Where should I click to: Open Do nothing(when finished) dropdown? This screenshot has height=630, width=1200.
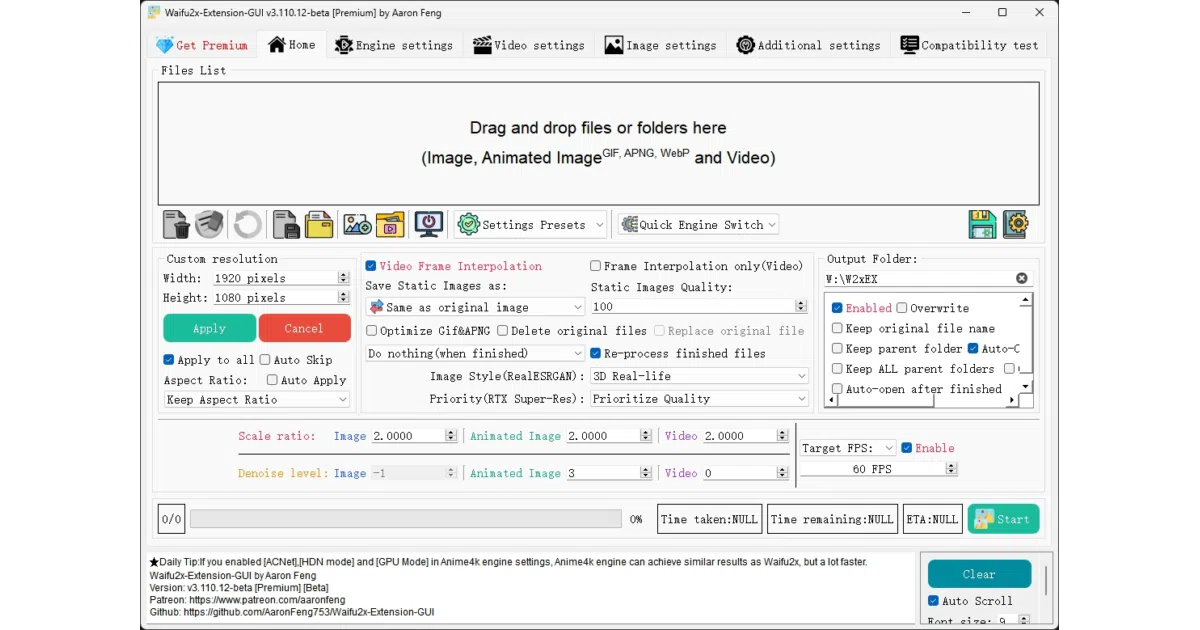click(x=475, y=354)
